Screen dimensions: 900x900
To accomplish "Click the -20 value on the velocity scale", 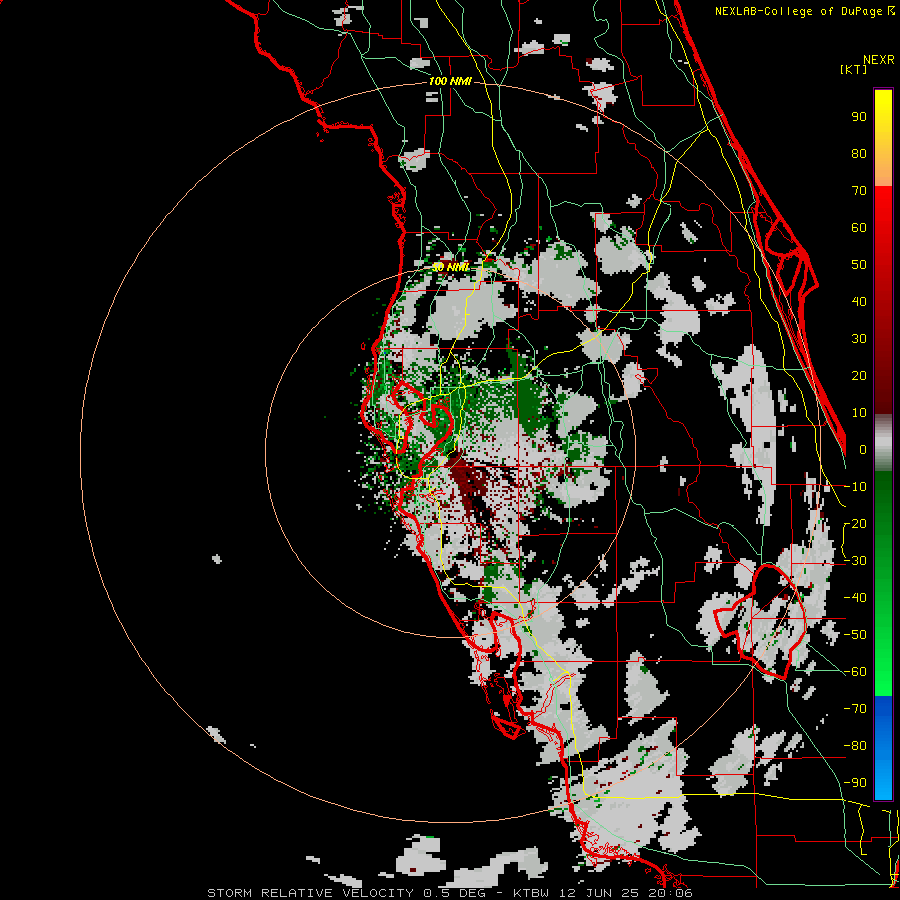I will (855, 524).
